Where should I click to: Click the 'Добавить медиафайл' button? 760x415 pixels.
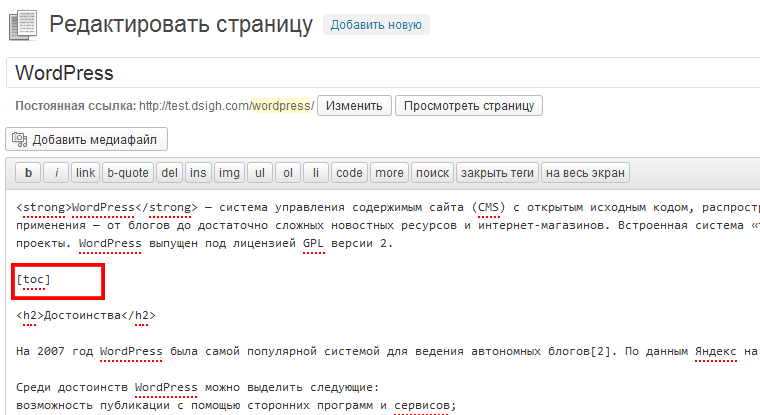click(86, 139)
